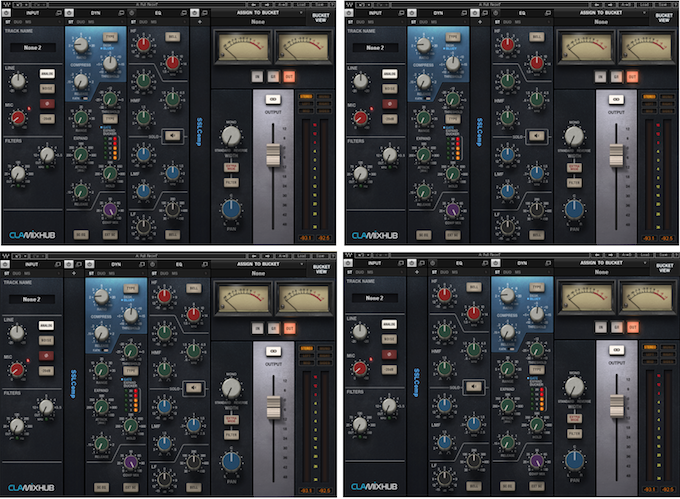The width and height of the screenshot is (680, 499).
Task: Toggle LF BELL button in bottom-right window
Action: click(x=474, y=486)
